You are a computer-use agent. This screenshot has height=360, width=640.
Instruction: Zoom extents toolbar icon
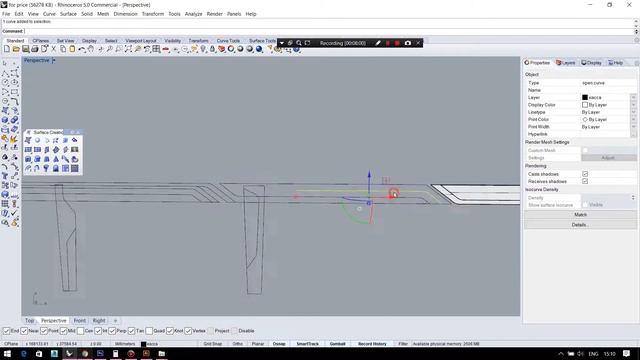pyautogui.click(x=128, y=49)
